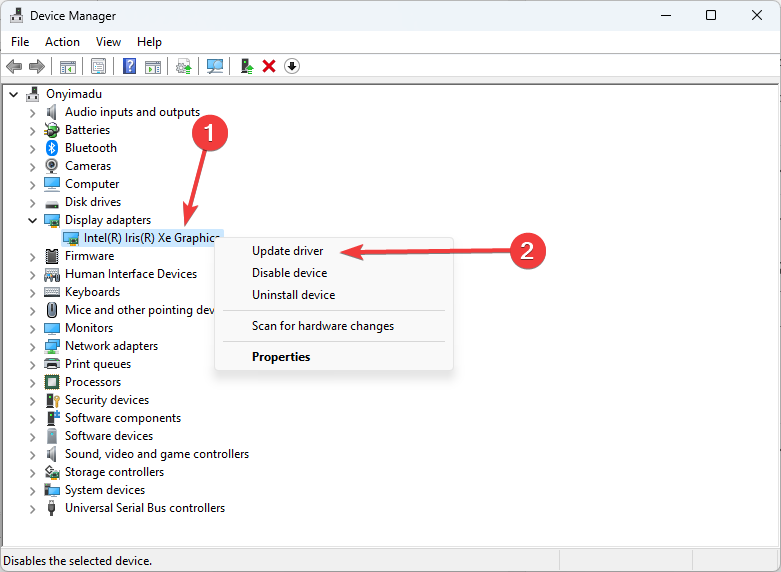
Task: Expand the Human Interface Devices chevron
Action: [33, 275]
